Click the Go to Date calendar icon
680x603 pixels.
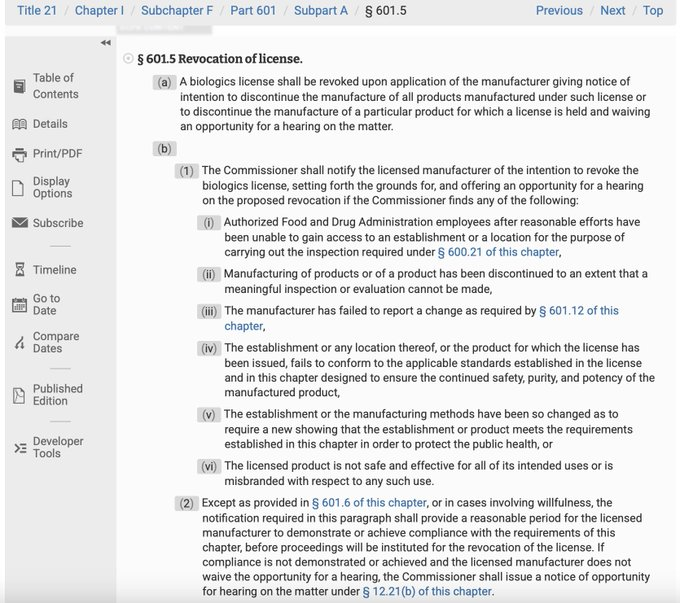click(x=19, y=305)
